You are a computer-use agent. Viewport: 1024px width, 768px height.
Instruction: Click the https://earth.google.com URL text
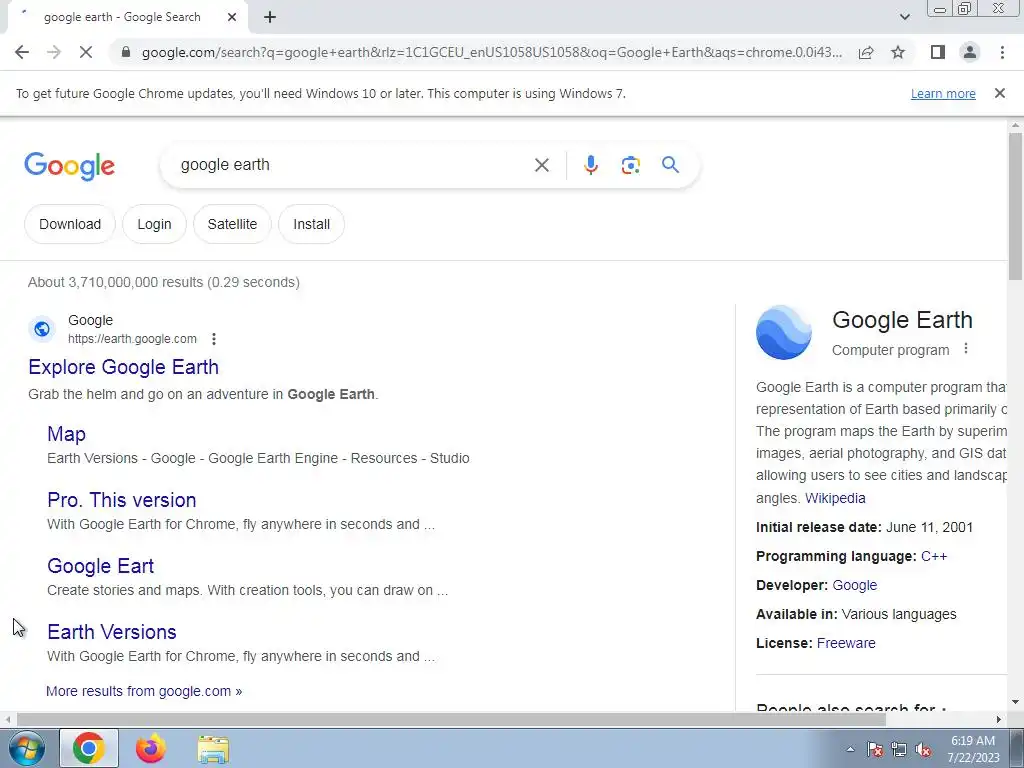[x=132, y=339]
